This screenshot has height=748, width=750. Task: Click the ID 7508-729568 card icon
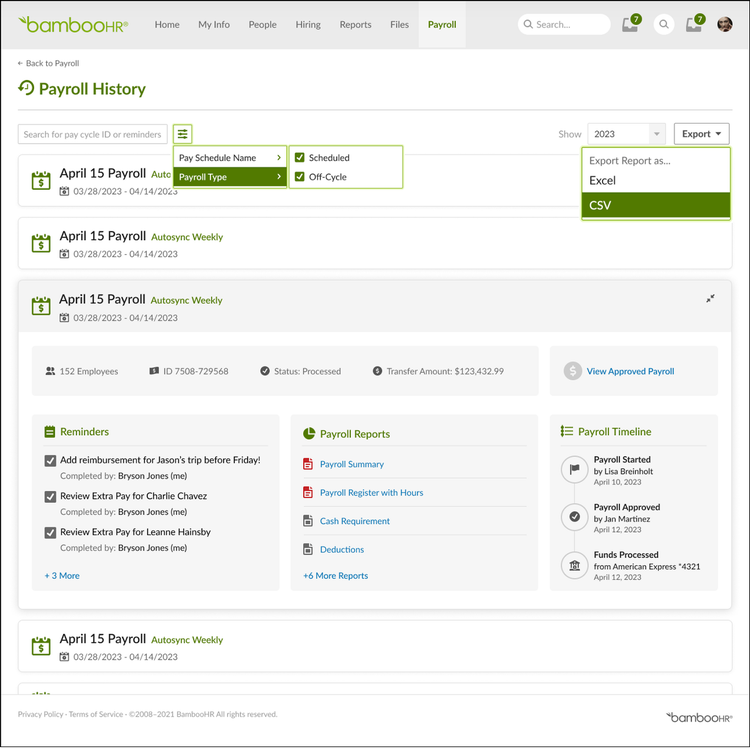tap(154, 371)
